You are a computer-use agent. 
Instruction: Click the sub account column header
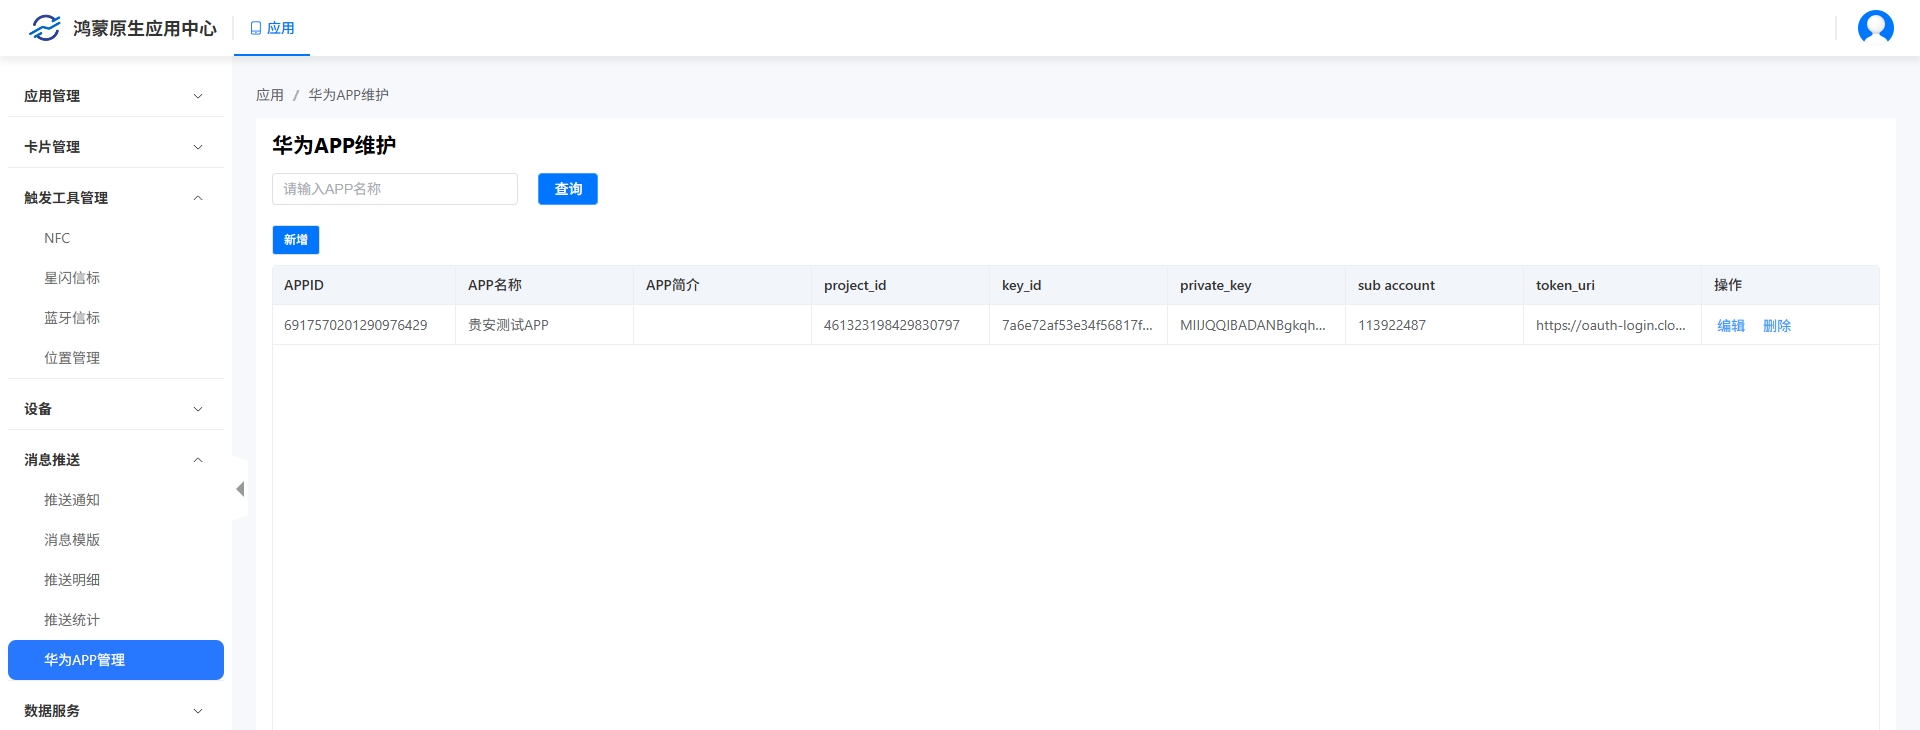[x=1434, y=285]
